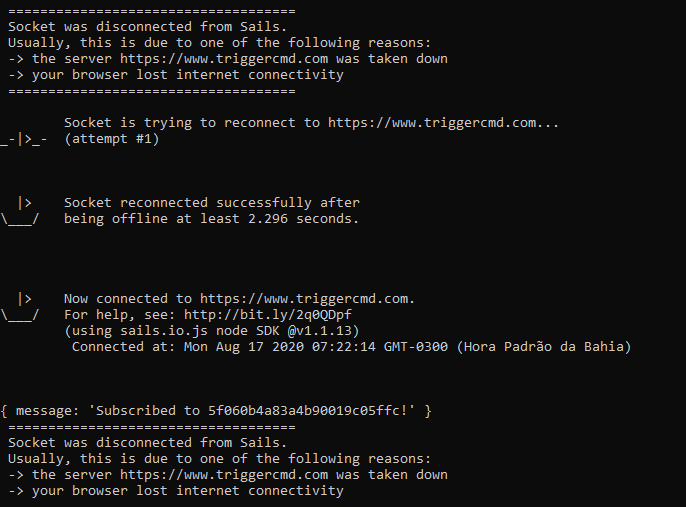
Task: Click the Now connected to triggercmd.com URL
Action: pos(304,298)
